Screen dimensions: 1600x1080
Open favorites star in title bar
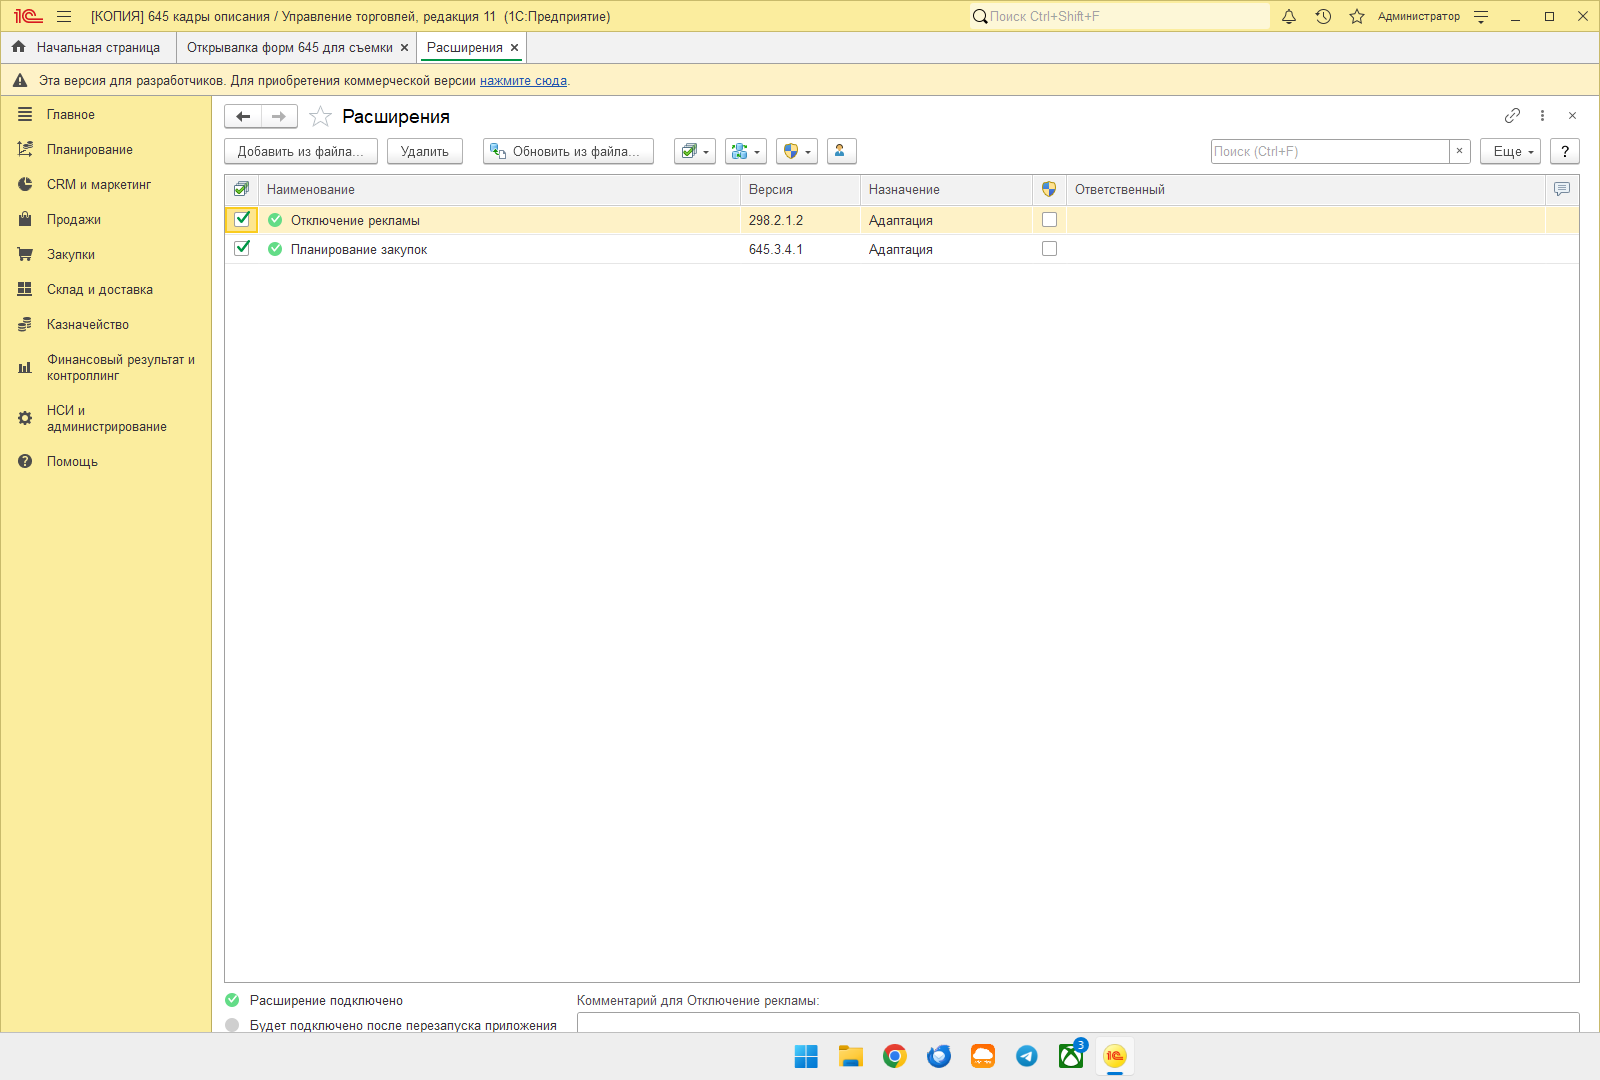tap(1357, 16)
